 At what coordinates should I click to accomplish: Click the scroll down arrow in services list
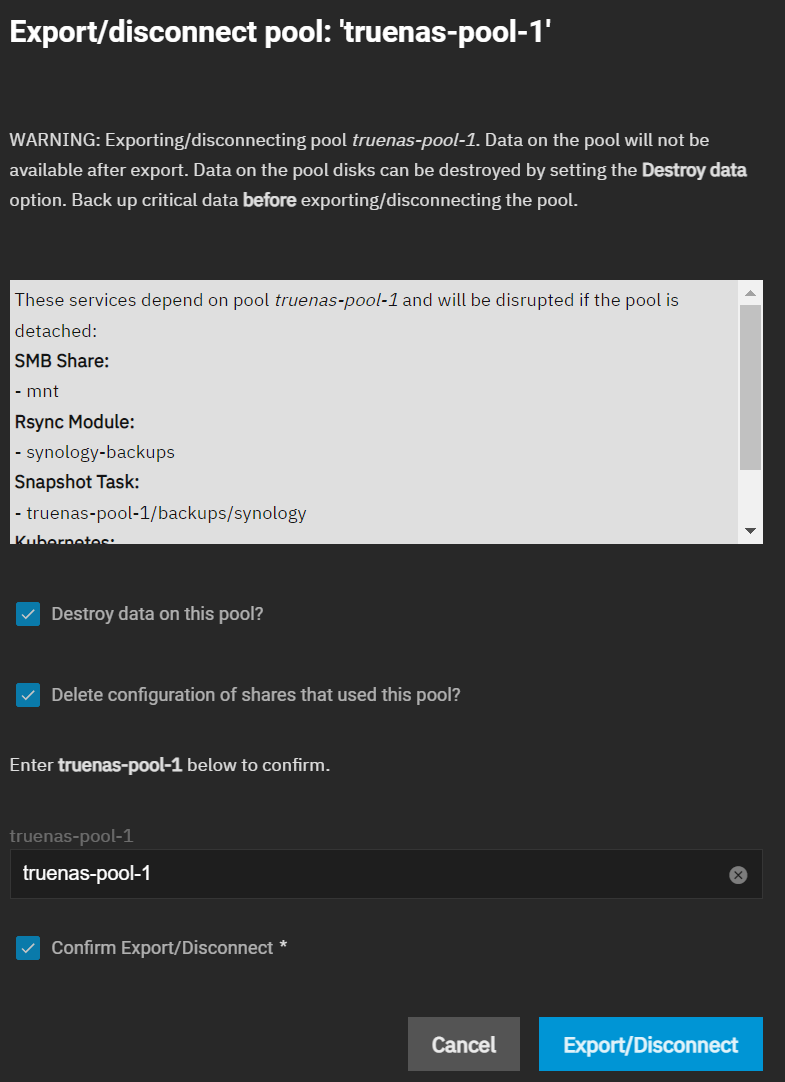coord(751,530)
